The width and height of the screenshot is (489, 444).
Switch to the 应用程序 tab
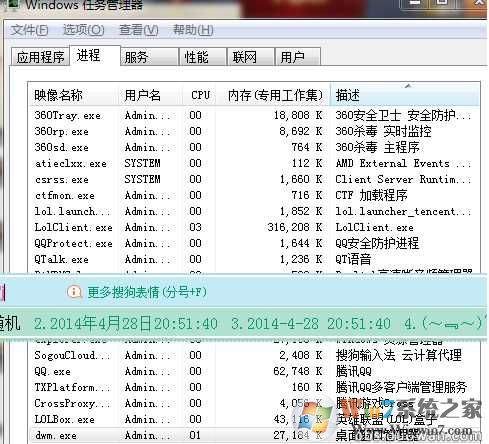pyautogui.click(x=40, y=57)
